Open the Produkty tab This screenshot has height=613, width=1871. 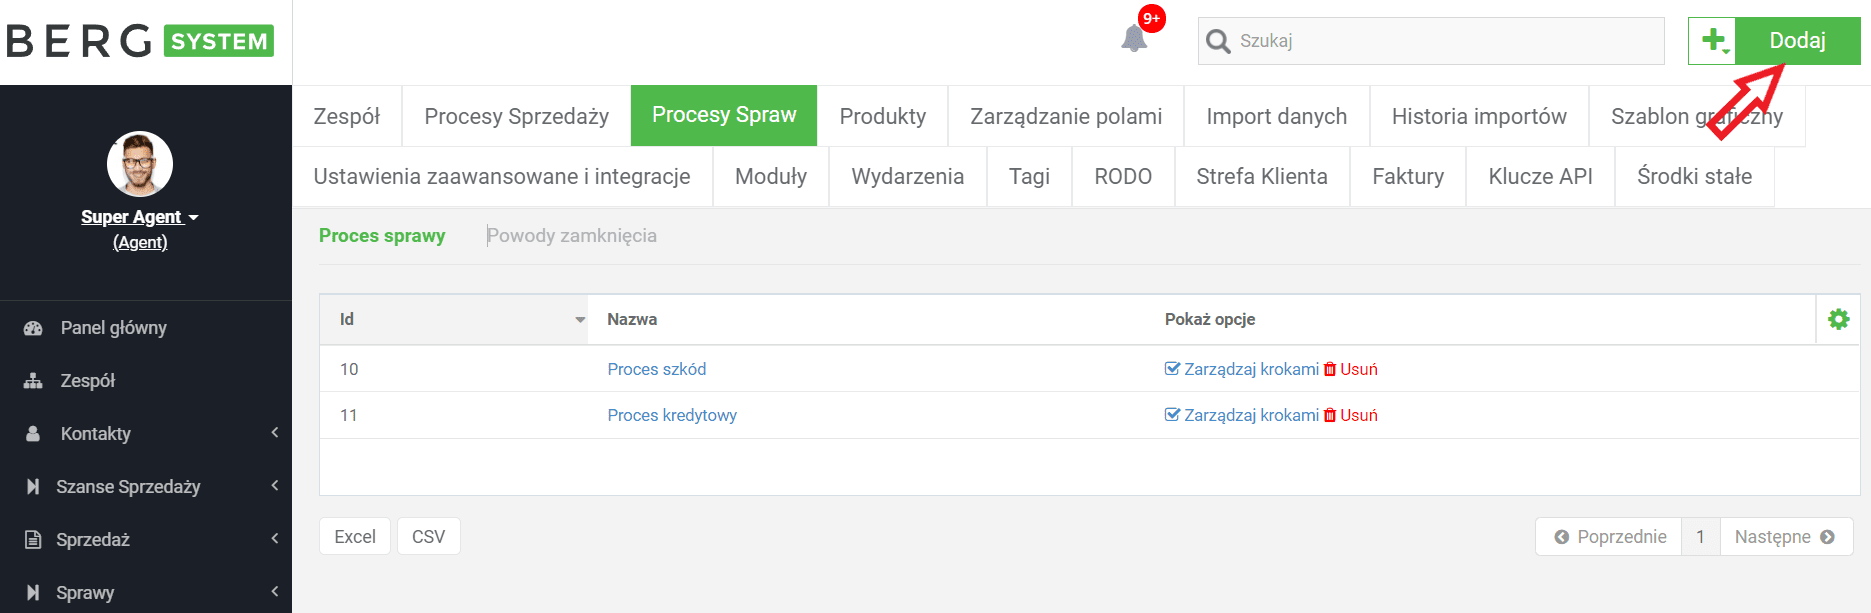pos(883,116)
